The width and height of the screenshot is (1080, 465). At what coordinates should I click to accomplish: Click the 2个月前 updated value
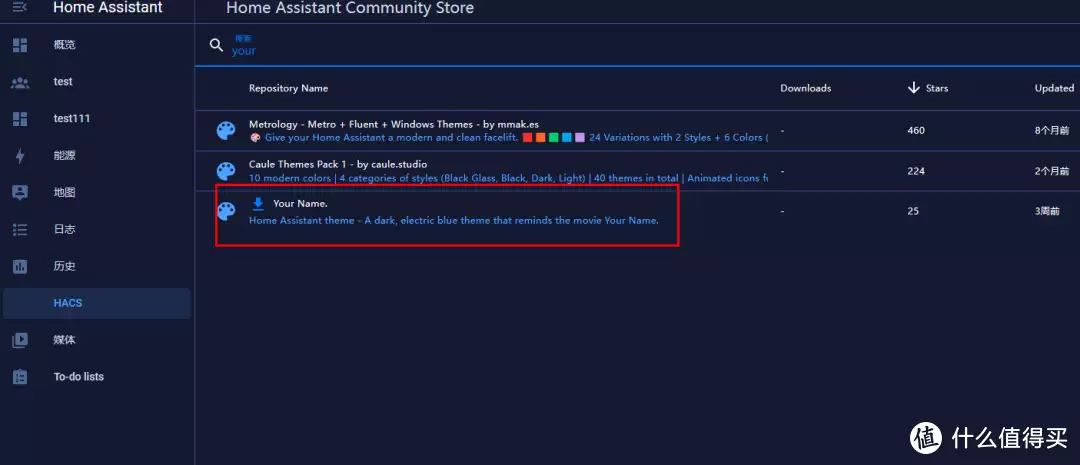tap(1052, 171)
